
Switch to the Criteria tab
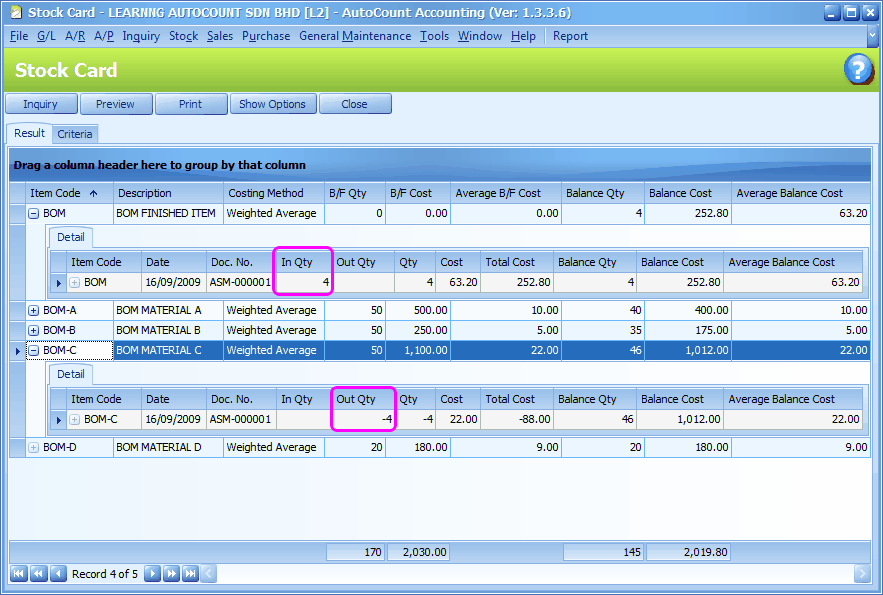(x=75, y=134)
